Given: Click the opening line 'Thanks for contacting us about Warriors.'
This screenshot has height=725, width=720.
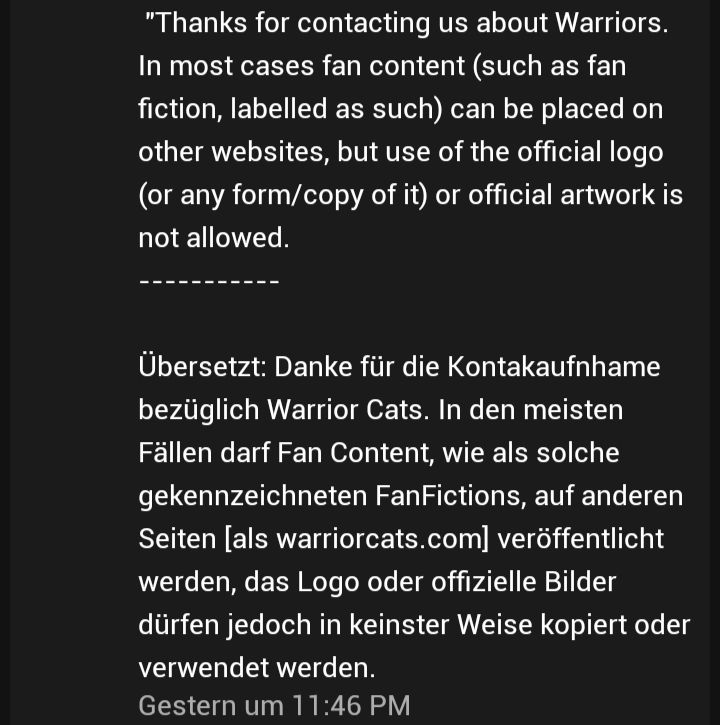Looking at the screenshot, I should pyautogui.click(x=406, y=23).
